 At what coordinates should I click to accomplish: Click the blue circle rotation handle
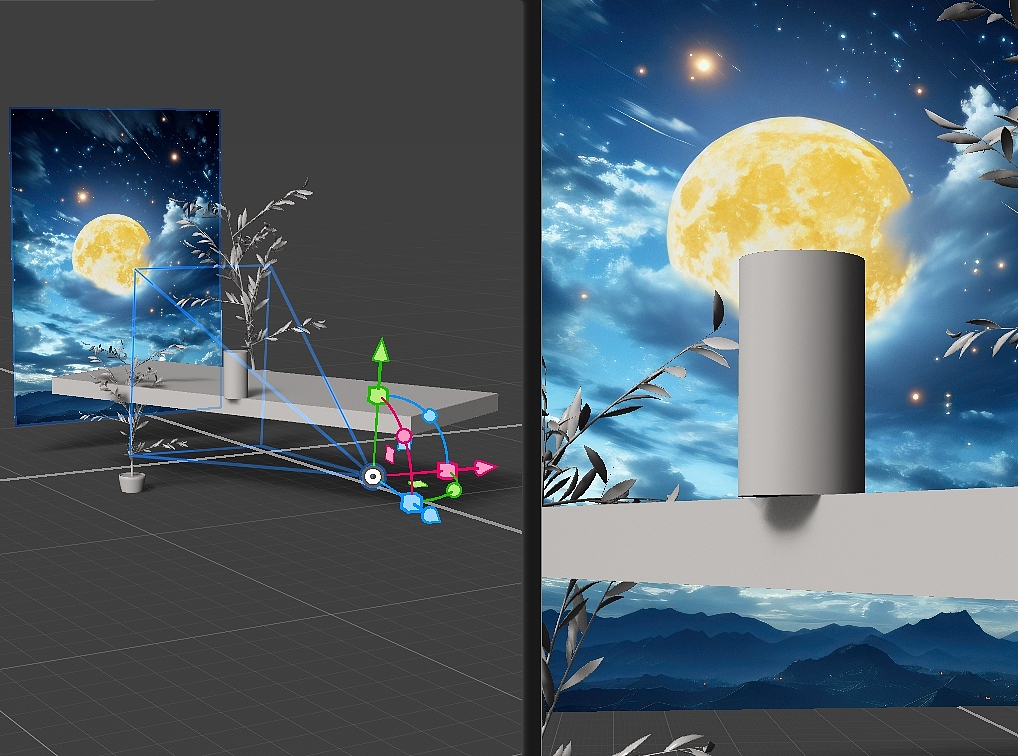(x=430, y=415)
